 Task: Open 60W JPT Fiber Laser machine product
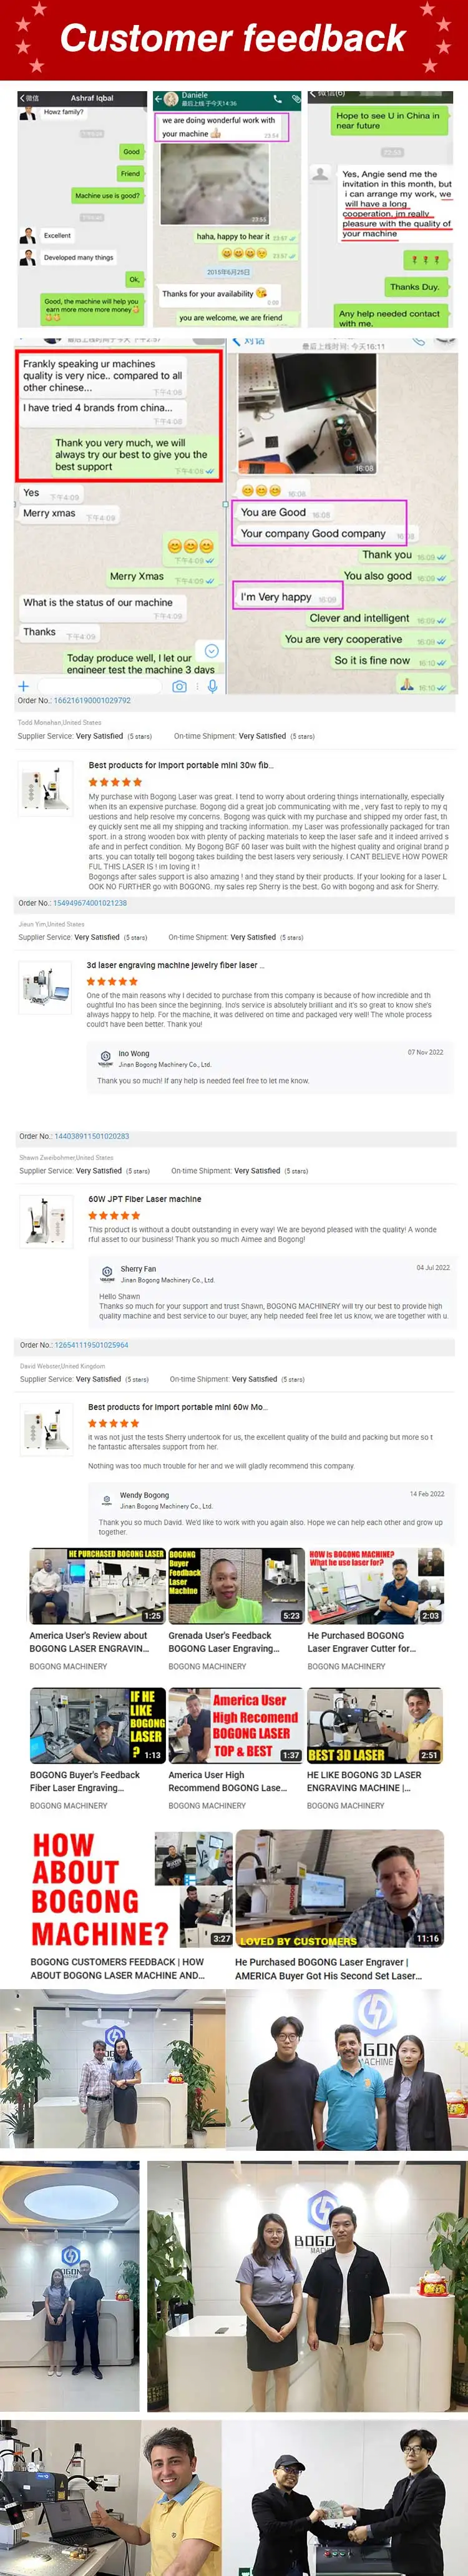(x=144, y=1199)
